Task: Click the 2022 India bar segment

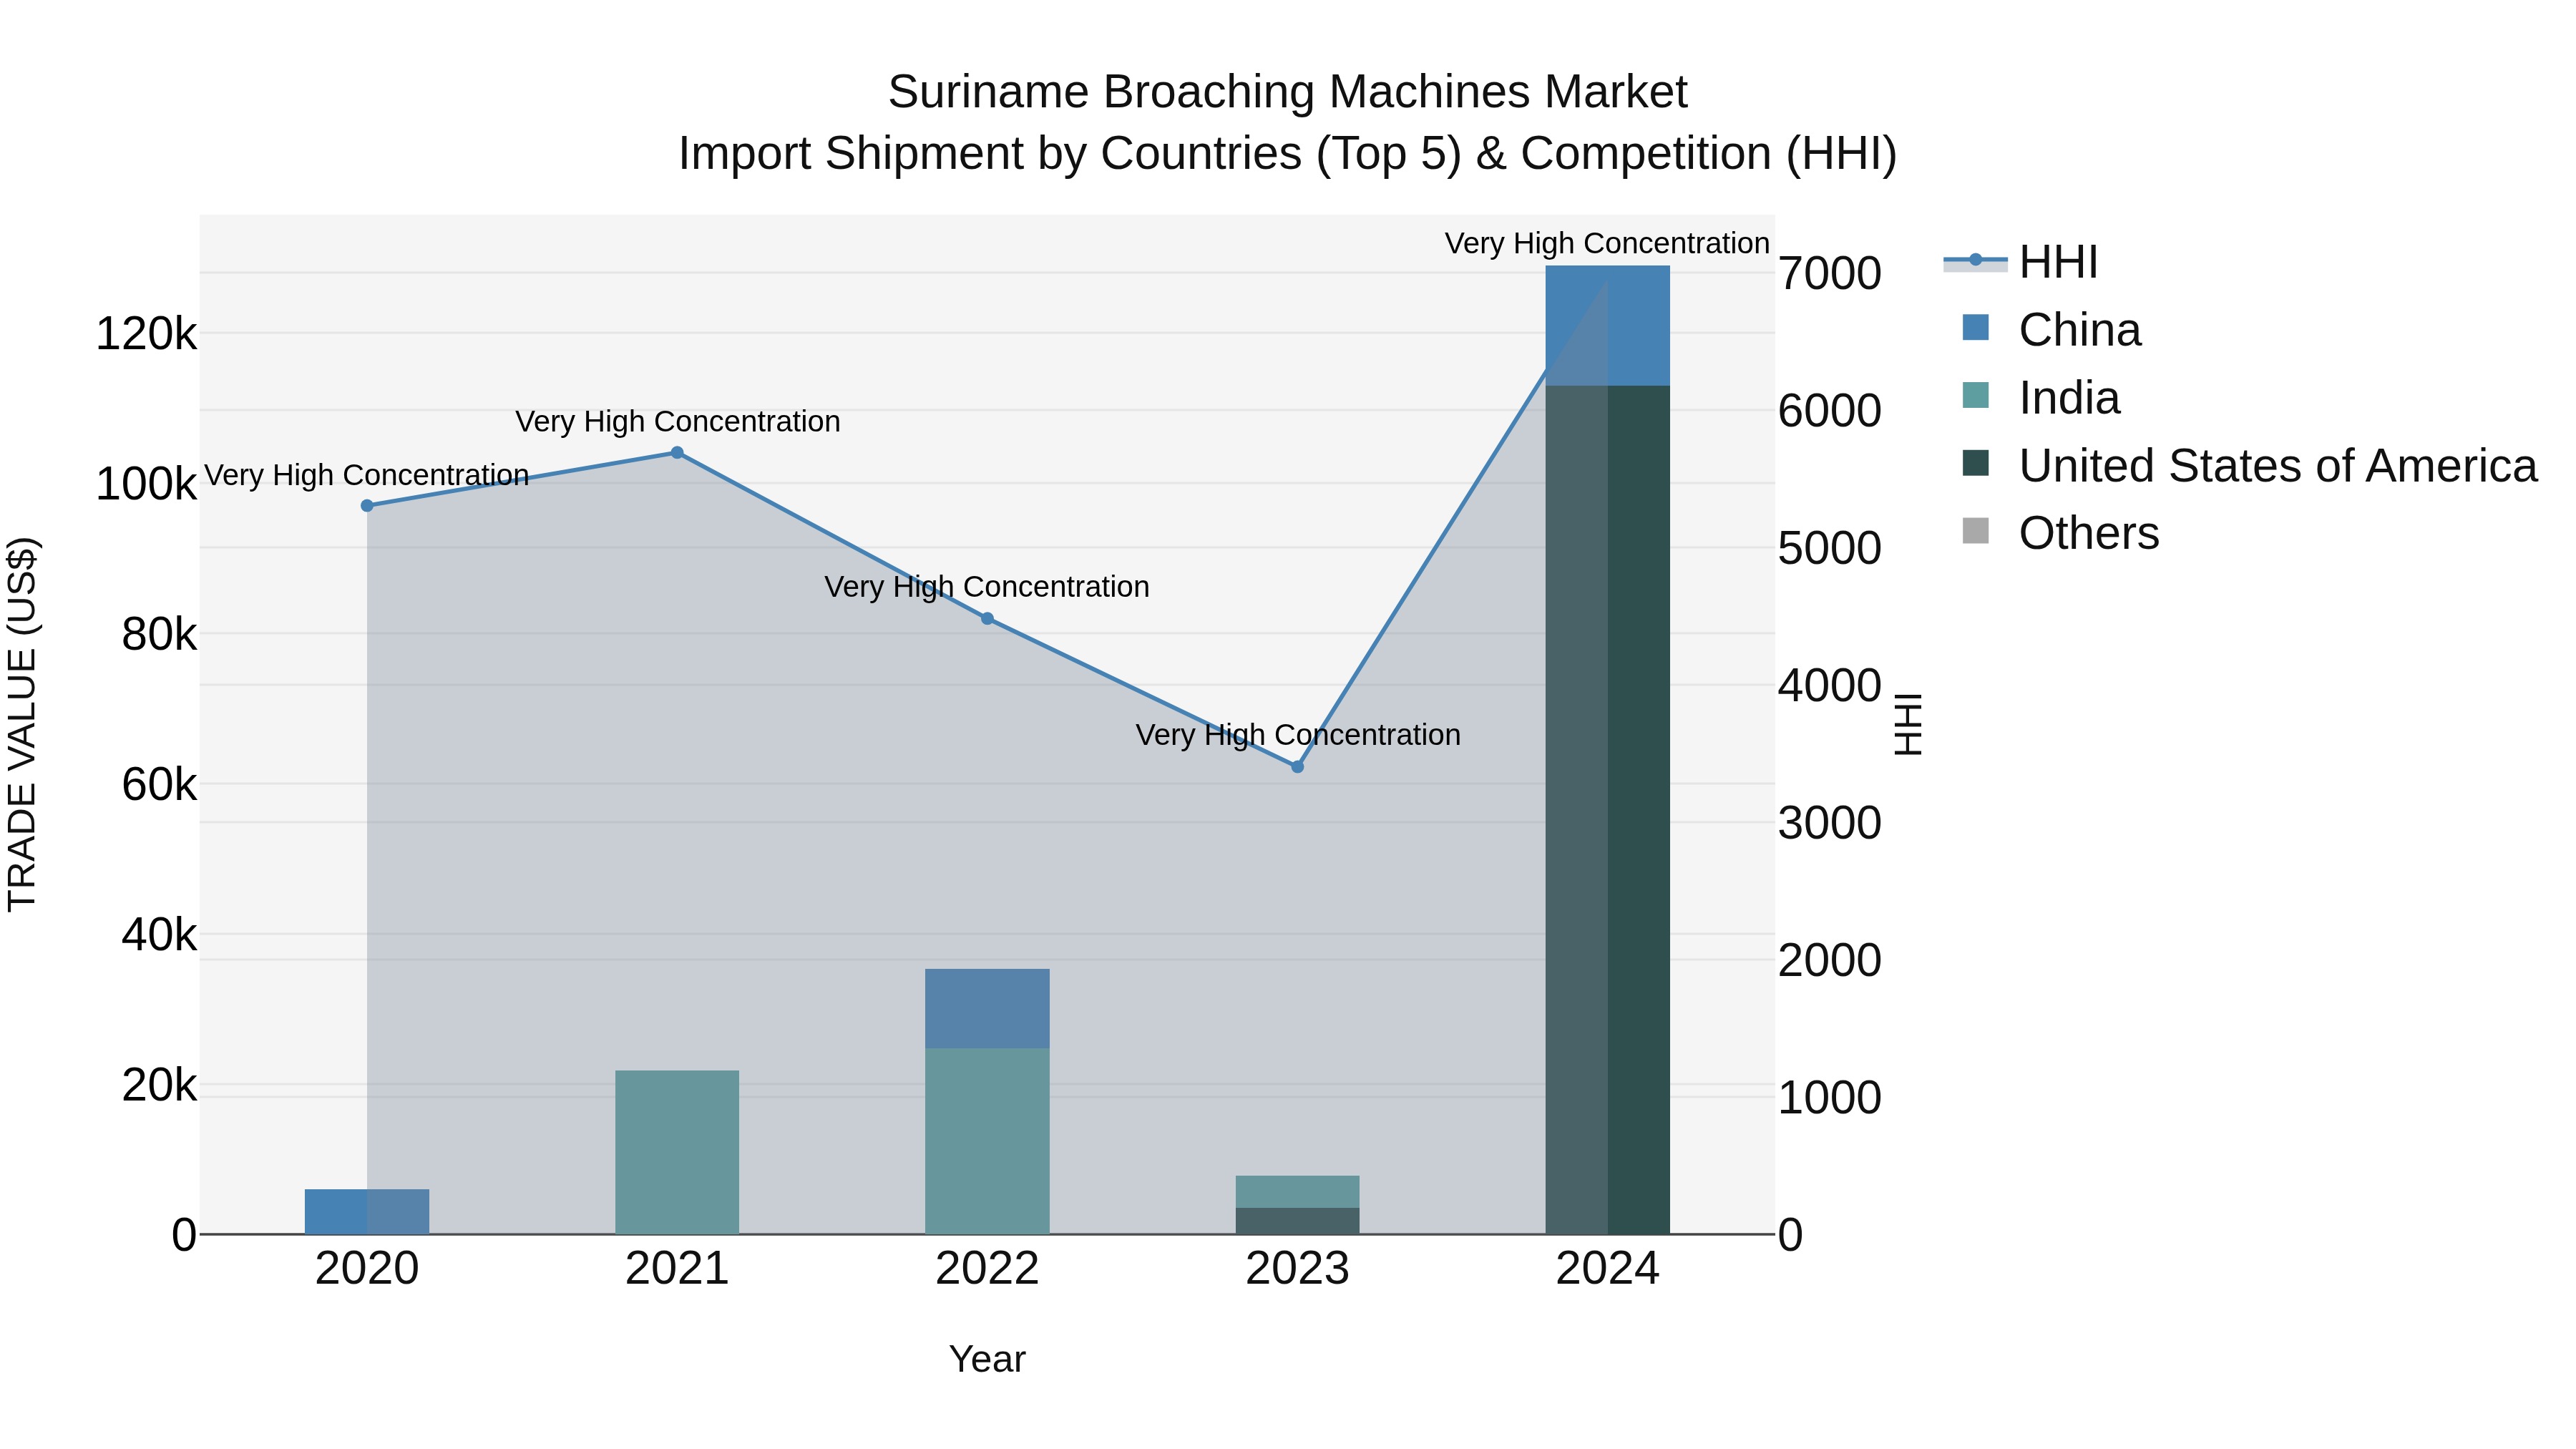Action: [x=987, y=1142]
